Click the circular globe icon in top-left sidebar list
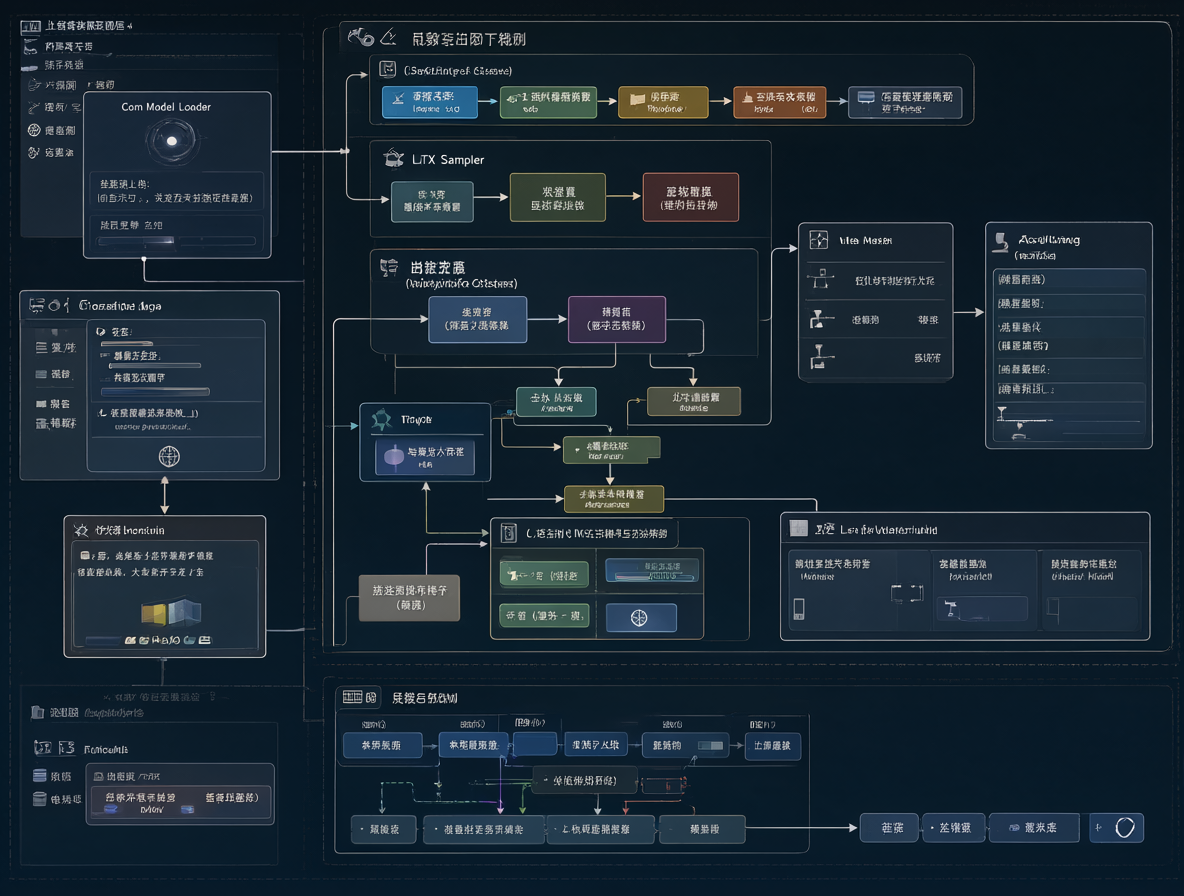Screen dimensions: 1184x896 coord(34,130)
